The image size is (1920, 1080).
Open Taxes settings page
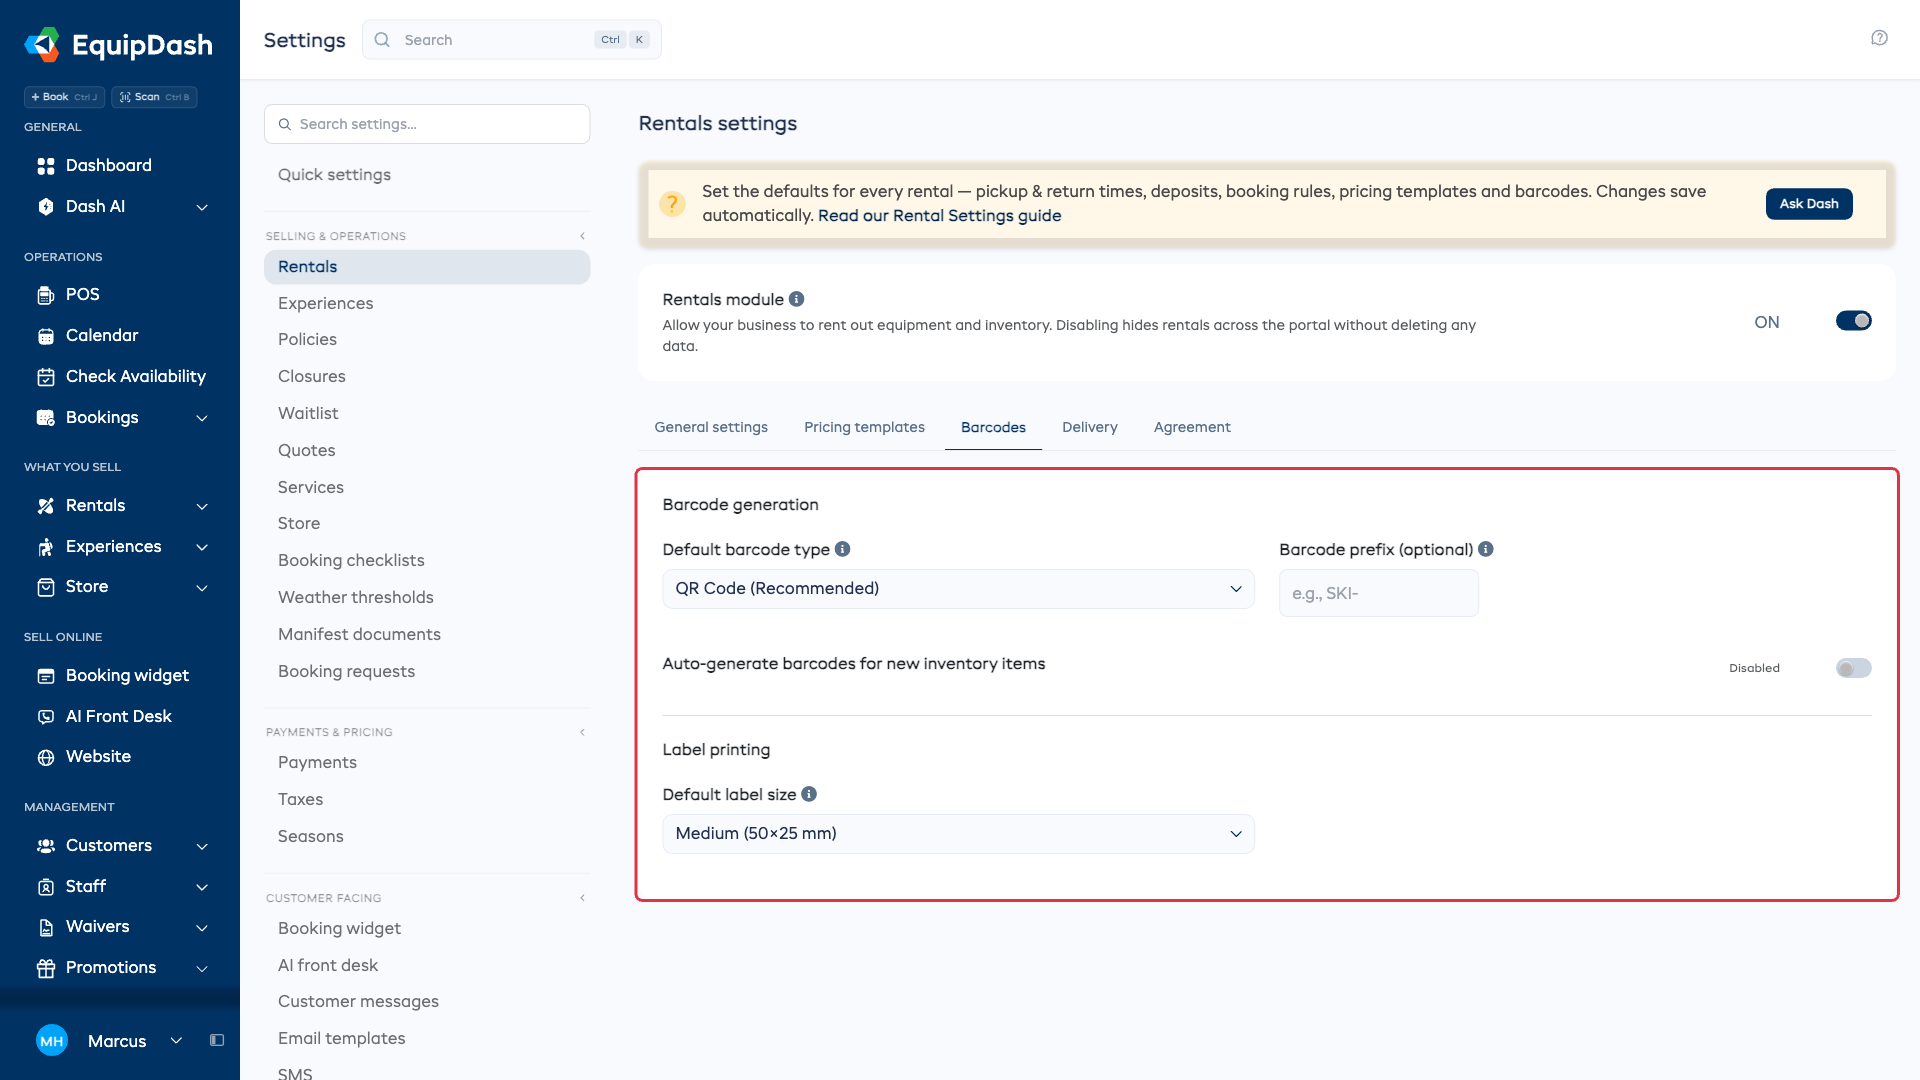(x=300, y=799)
